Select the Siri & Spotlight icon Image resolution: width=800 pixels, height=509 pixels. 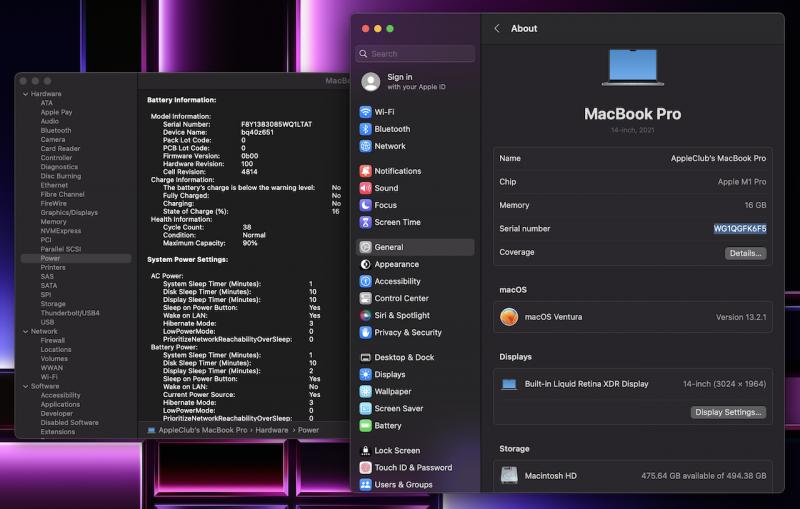click(x=365, y=315)
